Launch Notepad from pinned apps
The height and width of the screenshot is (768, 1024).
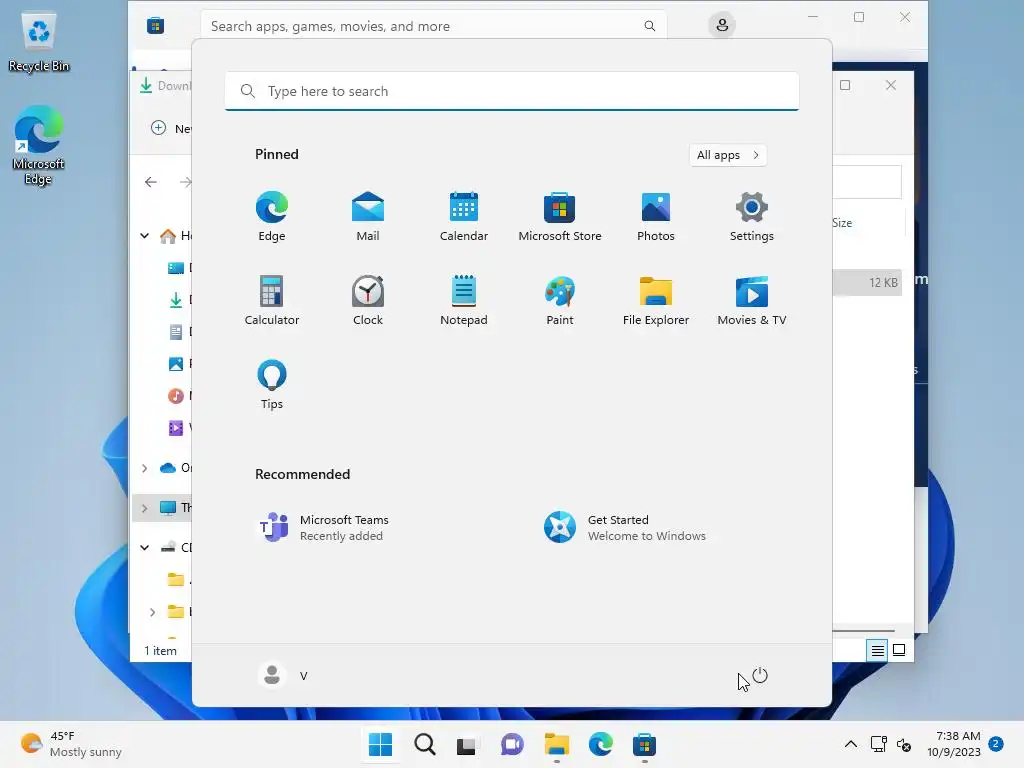[464, 300]
